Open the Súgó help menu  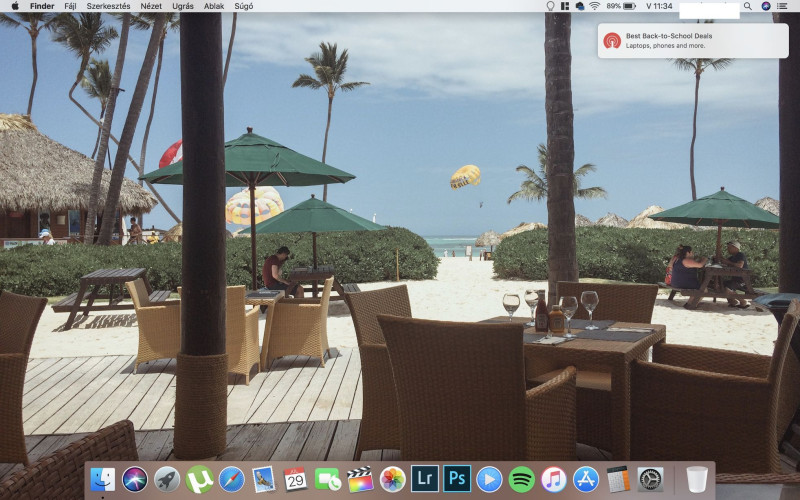tap(243, 6)
